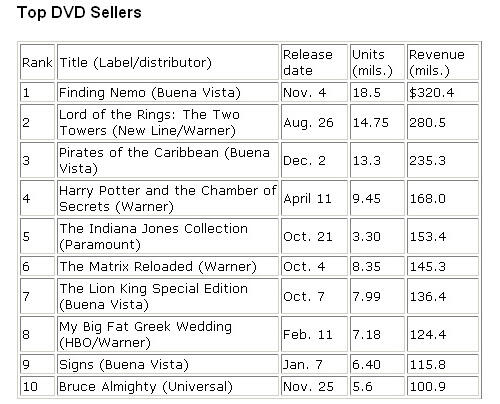Image resolution: width=500 pixels, height=404 pixels.
Task: Select the rank 10 cell
Action: [37, 386]
